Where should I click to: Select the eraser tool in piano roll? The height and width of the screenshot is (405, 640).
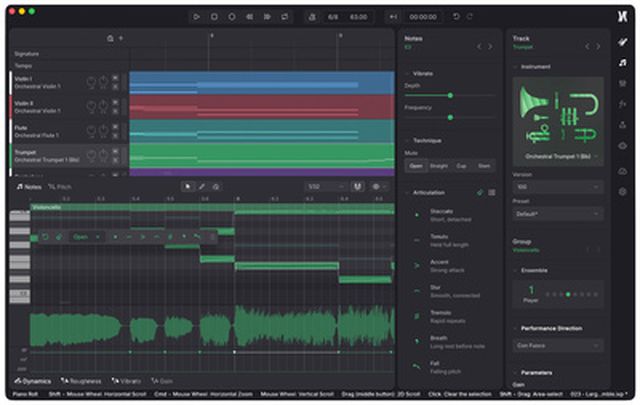[x=216, y=187]
